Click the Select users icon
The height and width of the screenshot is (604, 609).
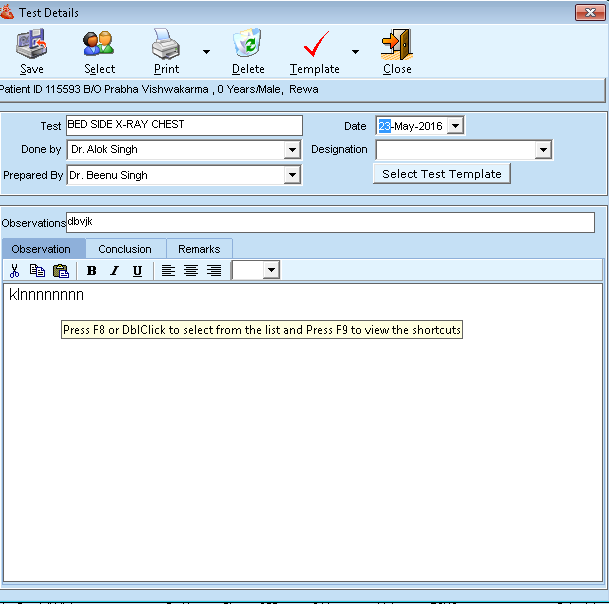coord(99,45)
